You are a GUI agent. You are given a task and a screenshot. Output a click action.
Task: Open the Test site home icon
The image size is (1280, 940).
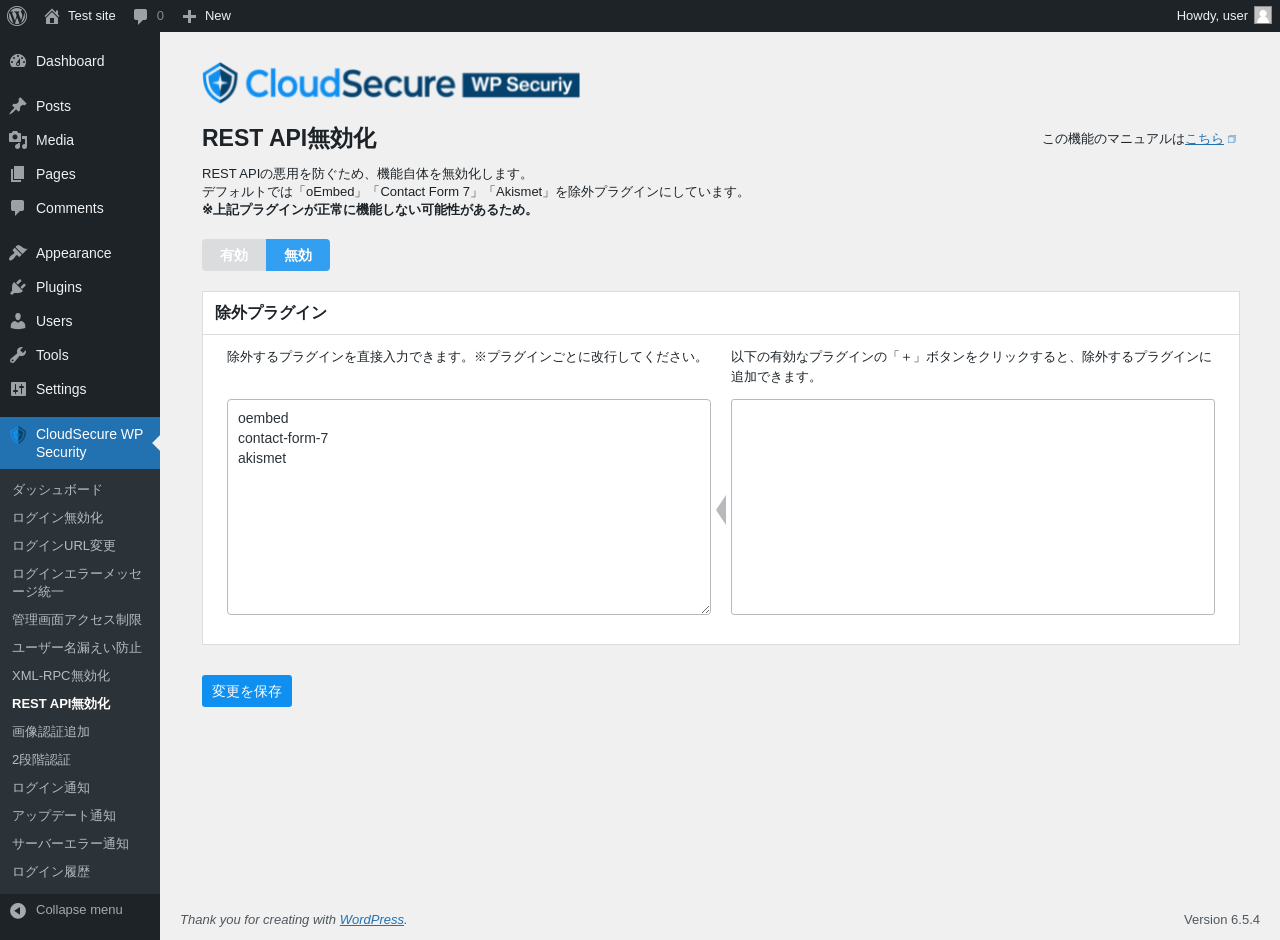(52, 16)
